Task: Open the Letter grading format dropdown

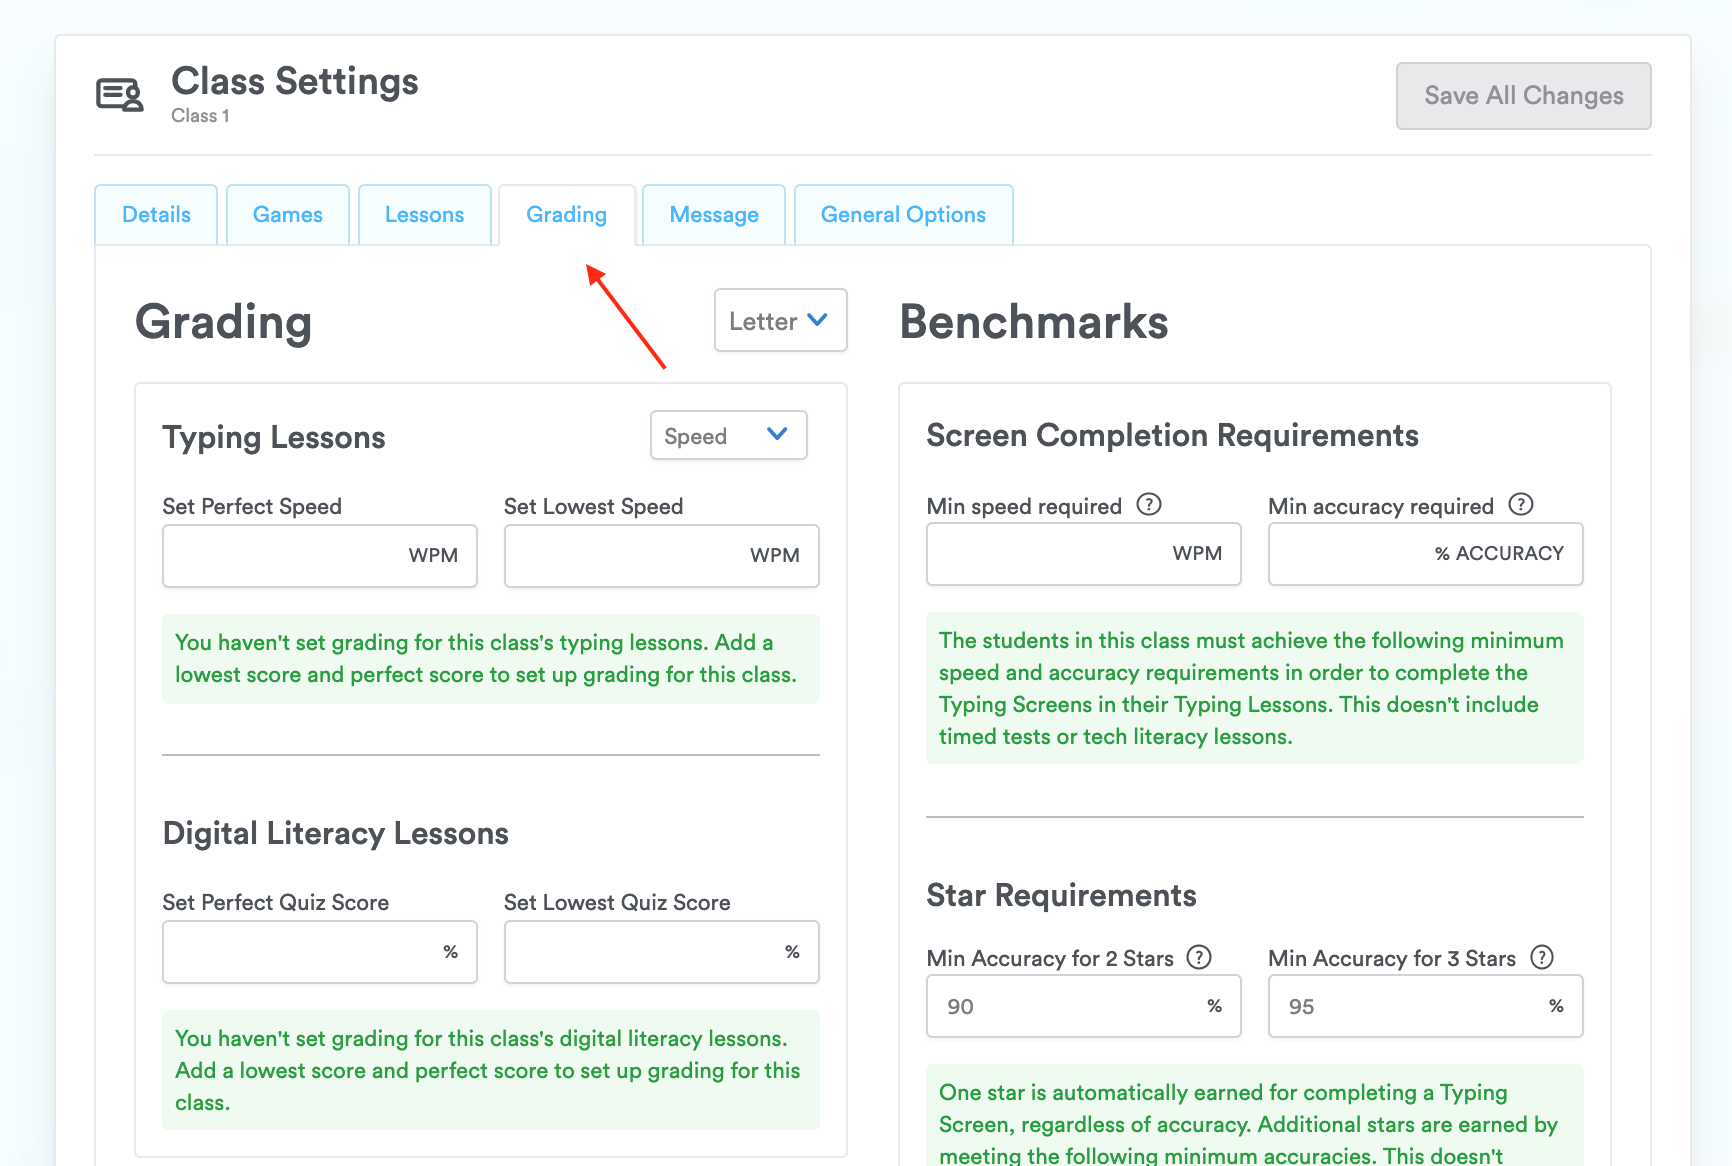Action: [x=780, y=320]
